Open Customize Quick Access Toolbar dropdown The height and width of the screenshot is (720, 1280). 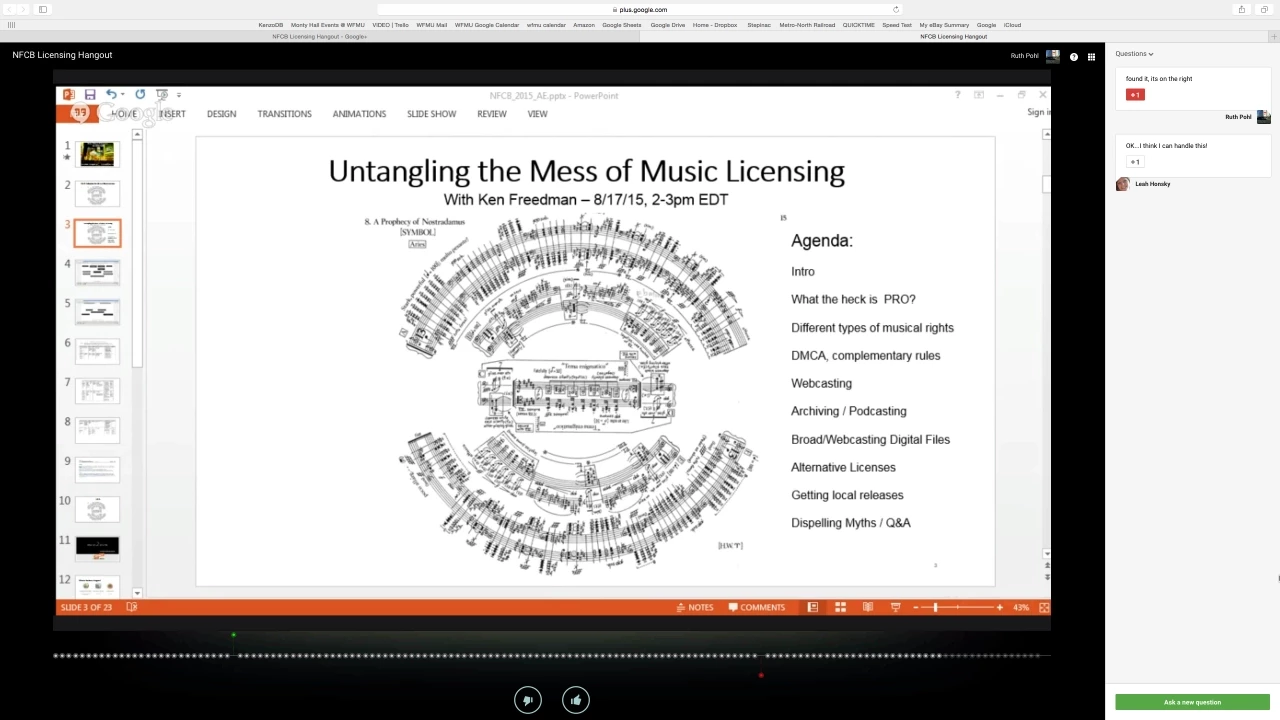(x=179, y=95)
